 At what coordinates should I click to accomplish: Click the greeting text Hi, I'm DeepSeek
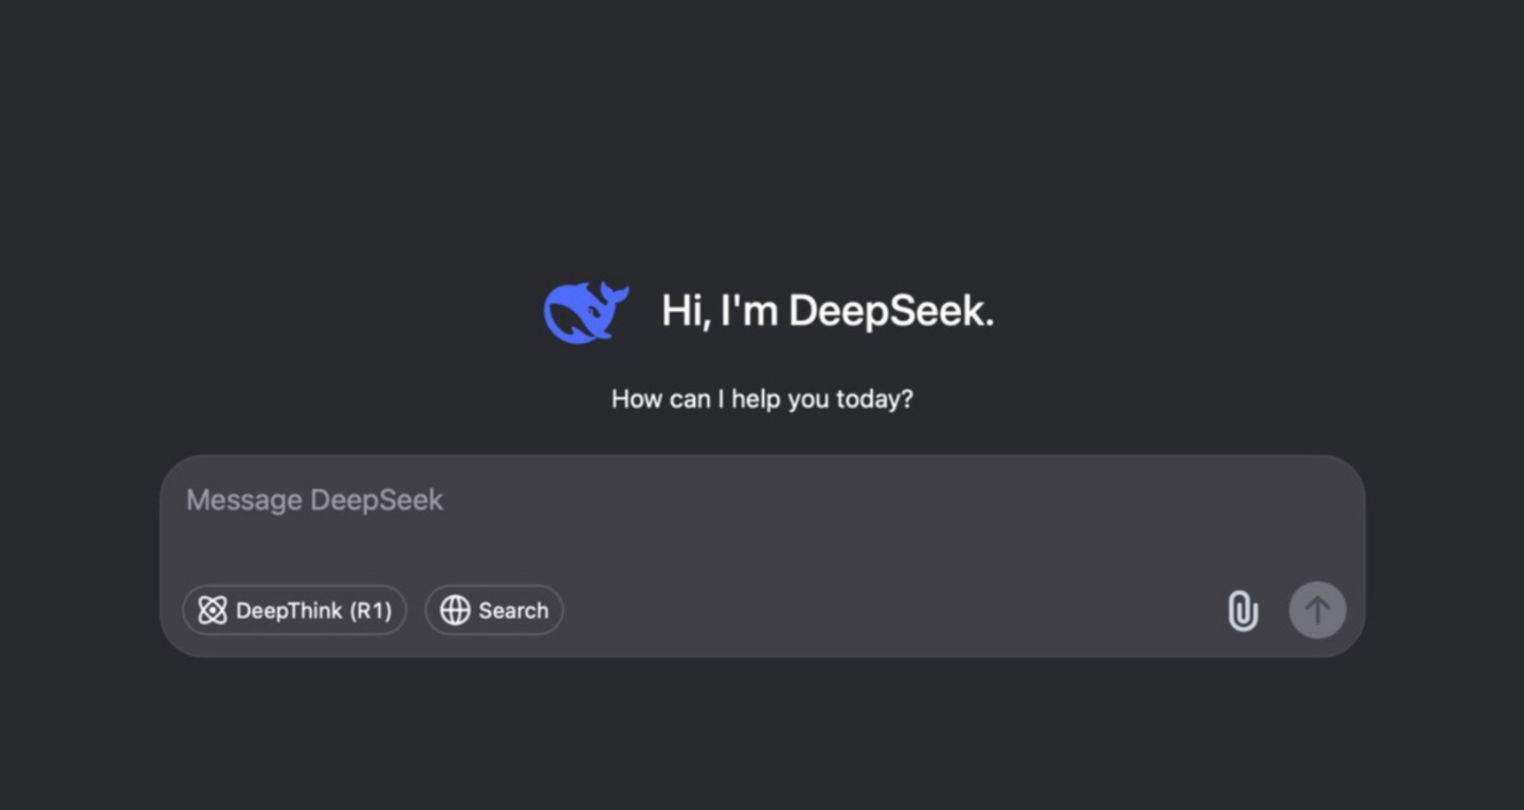click(826, 311)
